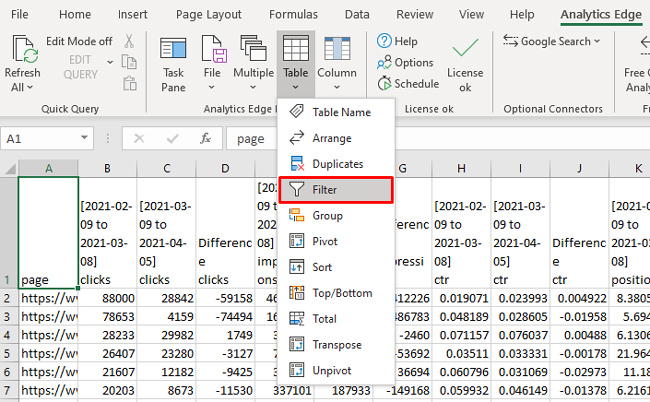Open Analytics Edge Options
Screen dimensions: 650x402
pos(406,63)
